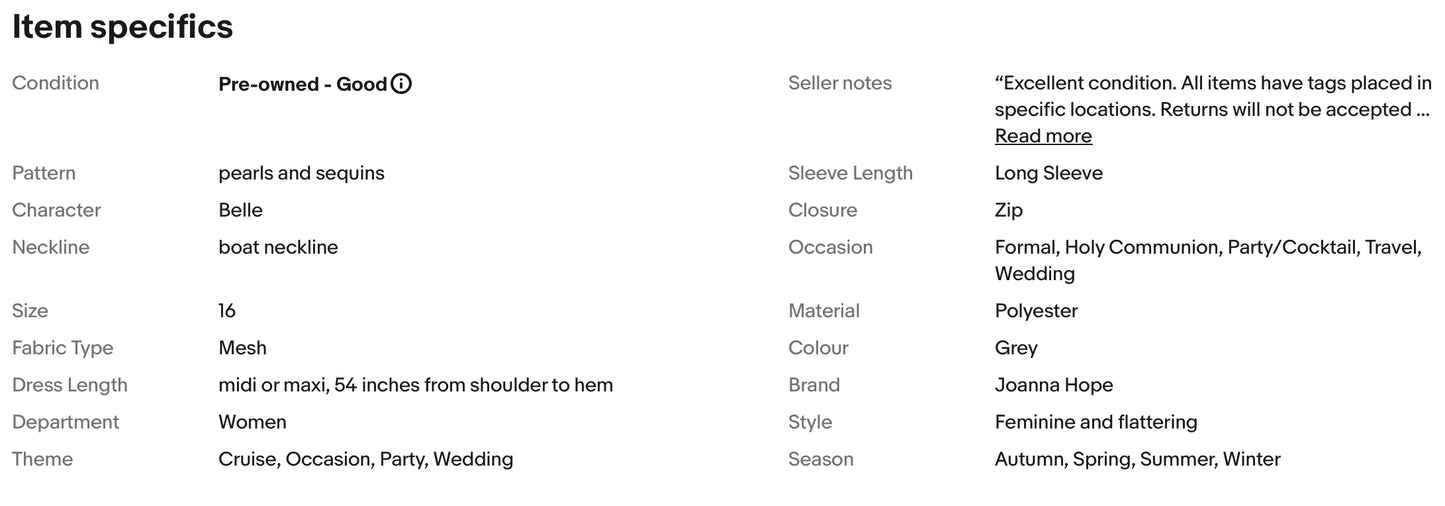Expand seller notes with Read more
Image resolution: width=1445 pixels, height=506 pixels.
pos(1043,136)
